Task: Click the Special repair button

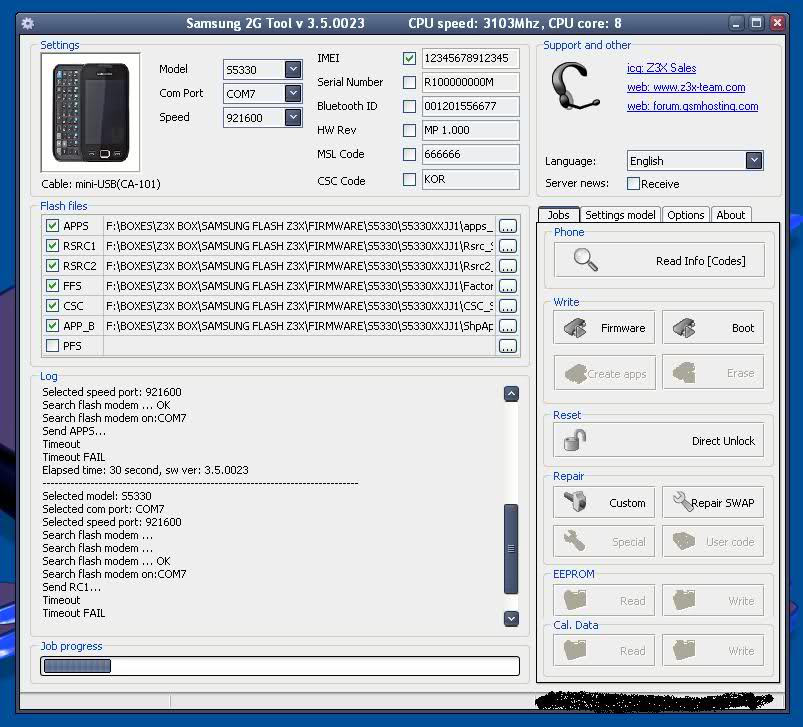Action: point(604,541)
